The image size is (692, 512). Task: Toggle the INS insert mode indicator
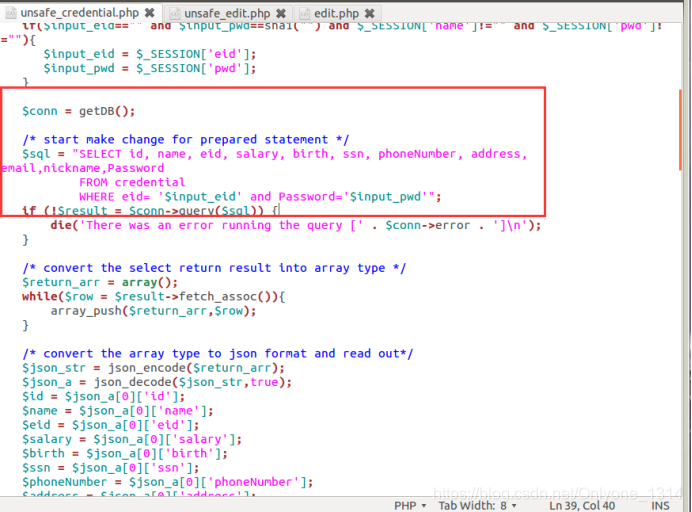(660, 505)
